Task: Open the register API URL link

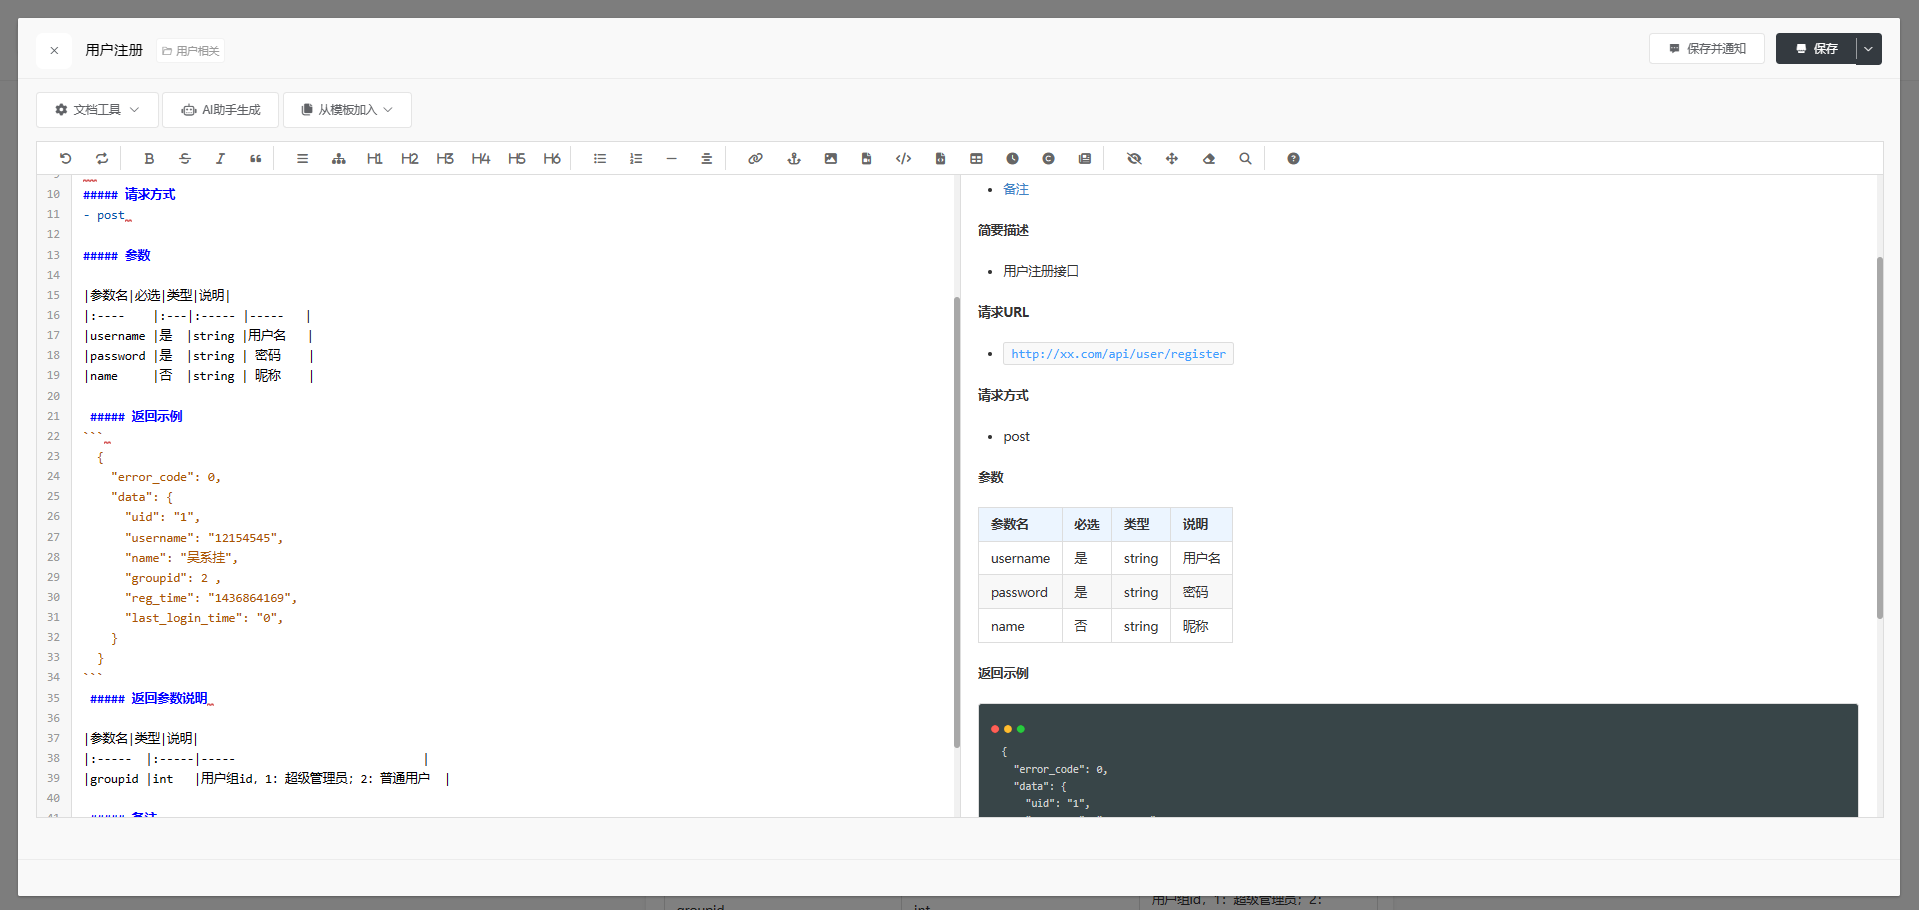Action: coord(1118,354)
